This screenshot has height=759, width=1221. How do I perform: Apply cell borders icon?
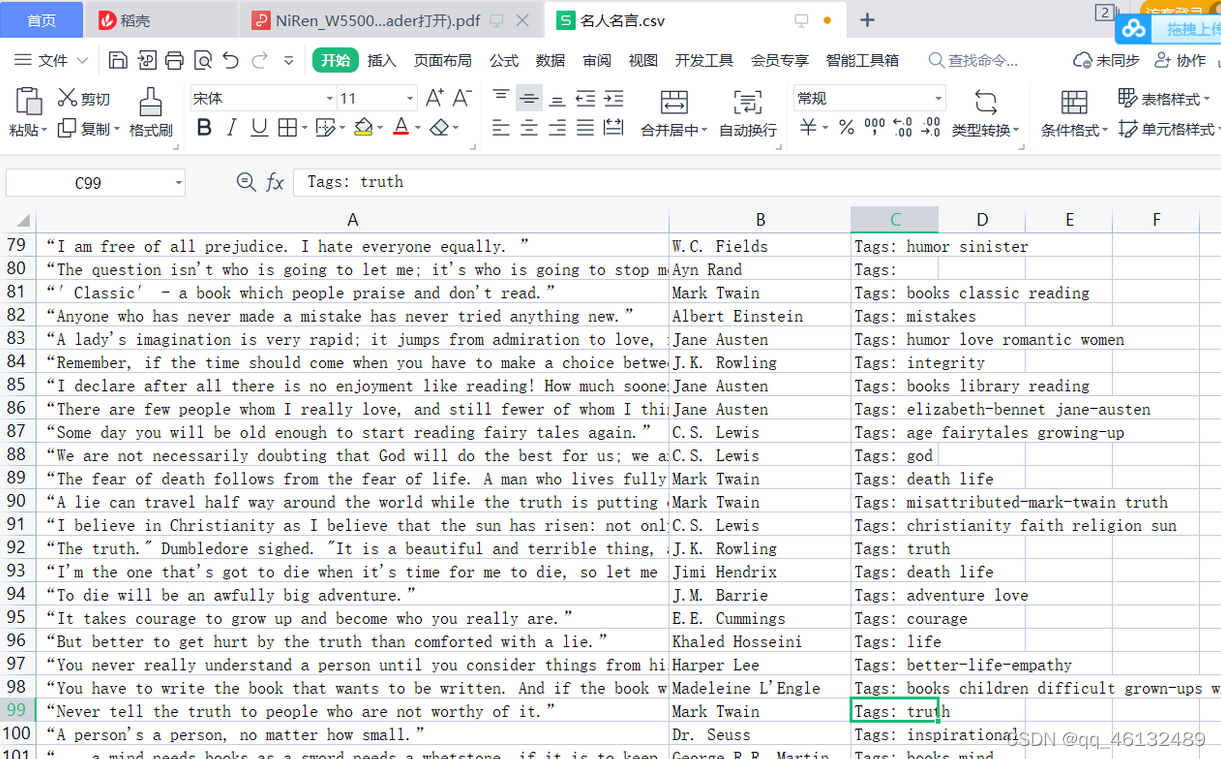(287, 128)
